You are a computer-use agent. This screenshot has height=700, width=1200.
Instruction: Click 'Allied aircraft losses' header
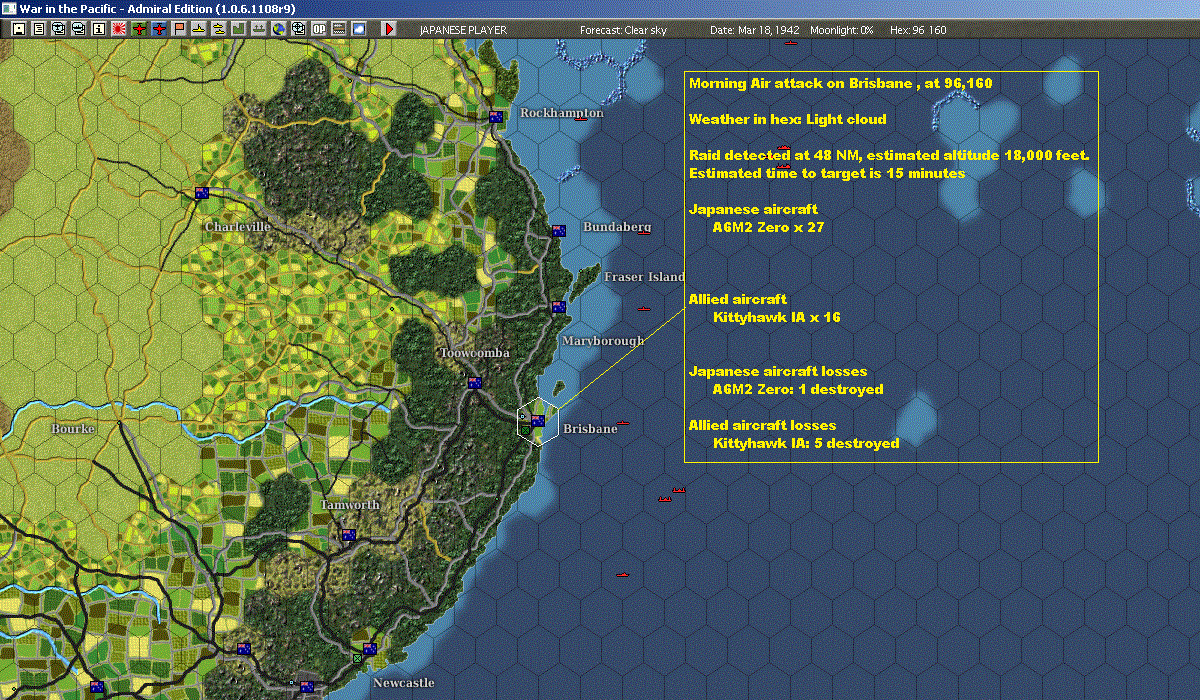click(x=762, y=425)
